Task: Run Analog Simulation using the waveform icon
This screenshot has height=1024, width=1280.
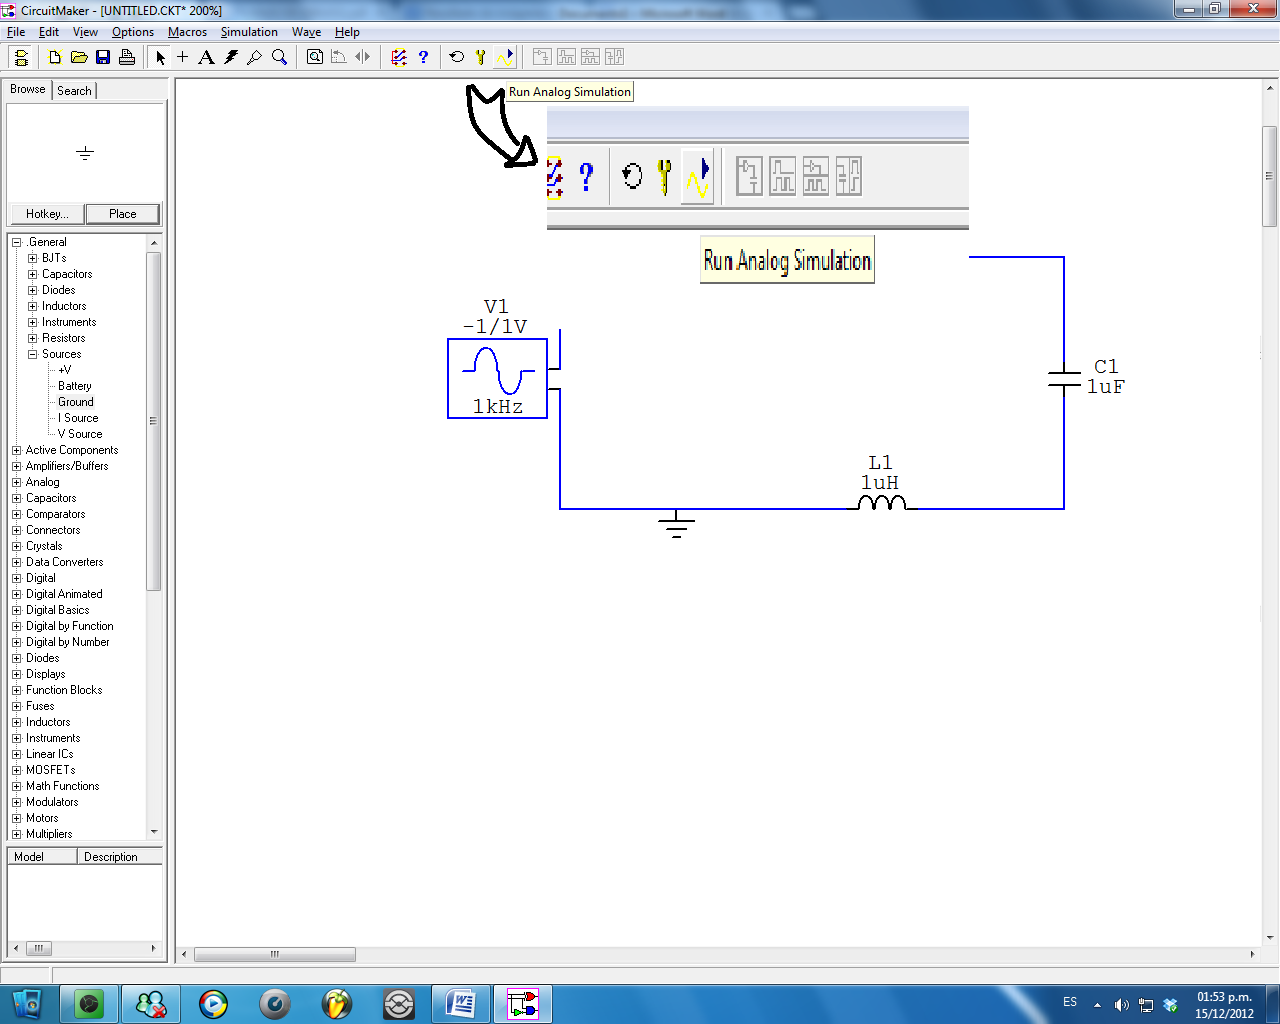Action: pyautogui.click(x=504, y=57)
